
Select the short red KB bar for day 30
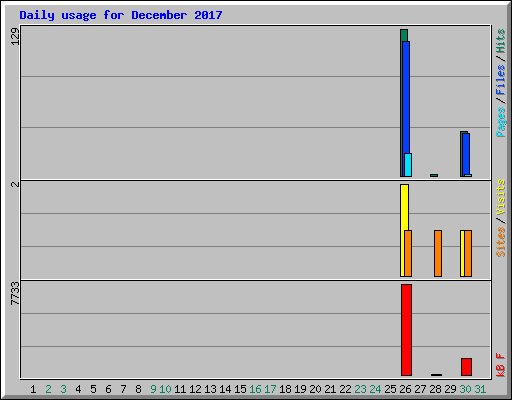(x=466, y=367)
